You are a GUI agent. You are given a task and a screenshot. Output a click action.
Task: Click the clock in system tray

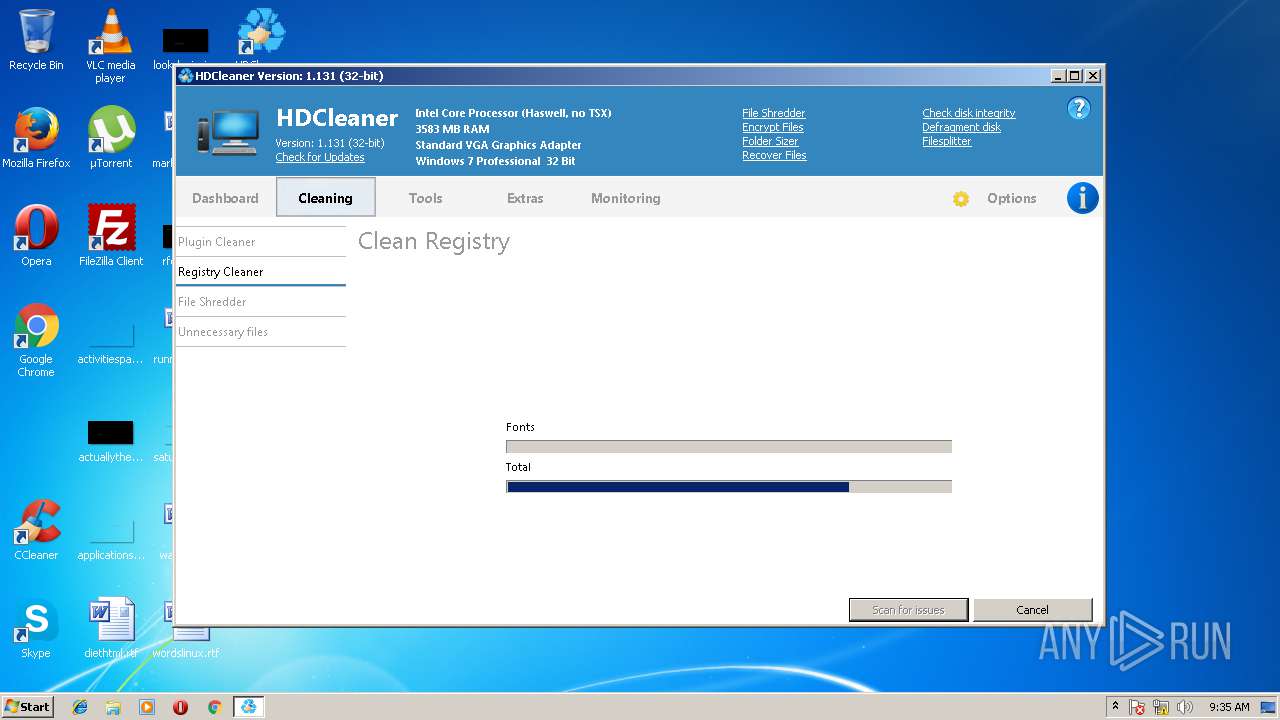pos(1229,707)
